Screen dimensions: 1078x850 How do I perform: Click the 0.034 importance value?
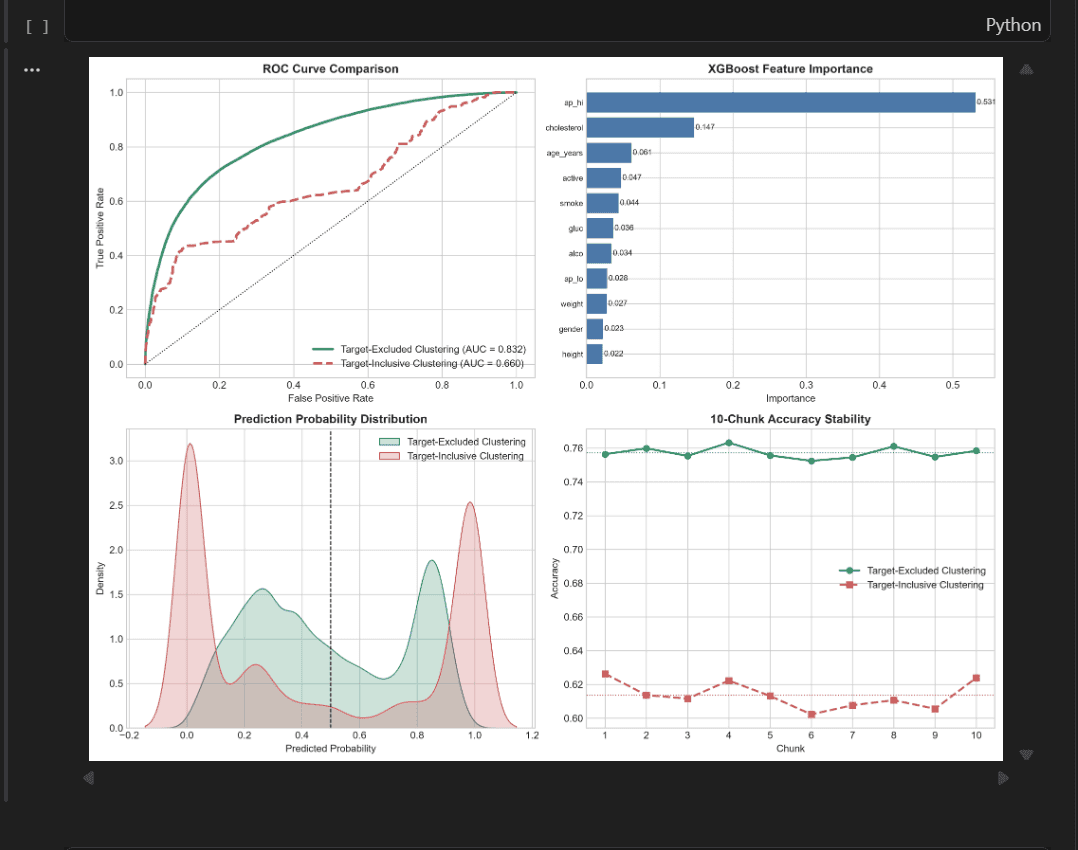tap(622, 253)
